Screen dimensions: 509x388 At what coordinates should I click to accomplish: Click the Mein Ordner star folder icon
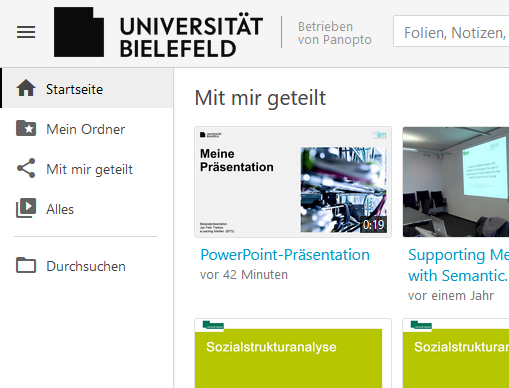(x=26, y=128)
